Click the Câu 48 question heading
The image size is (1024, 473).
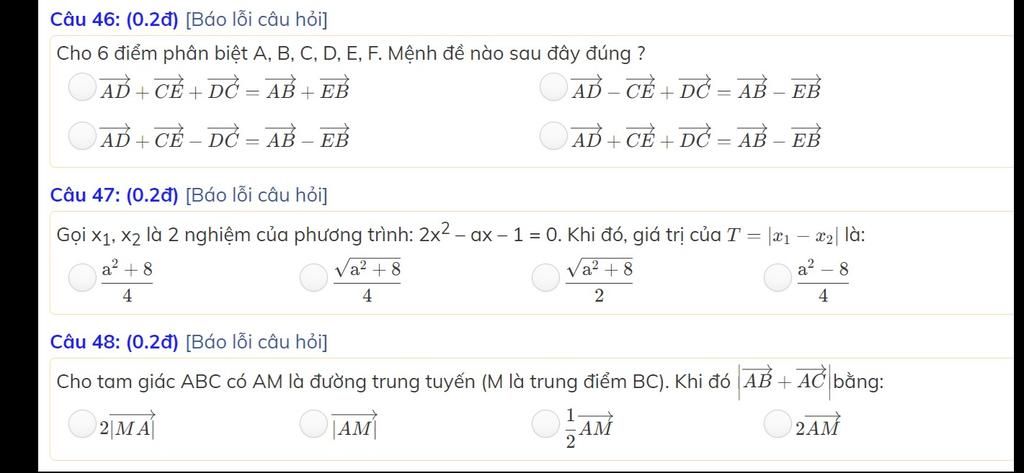pos(114,342)
